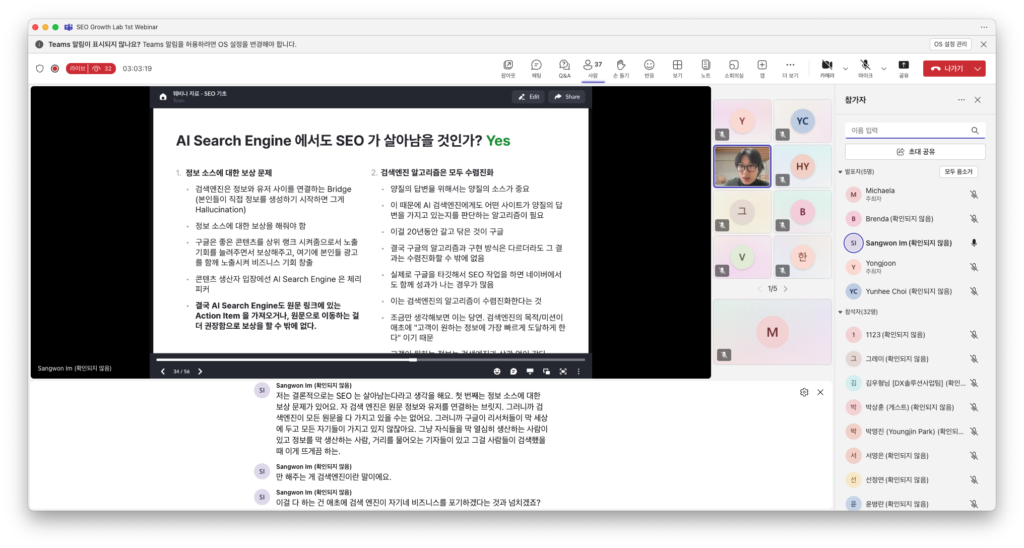The height and width of the screenshot is (548, 1024).
Task: Select attendee 선정연 in participants list
Action: [x=913, y=479]
